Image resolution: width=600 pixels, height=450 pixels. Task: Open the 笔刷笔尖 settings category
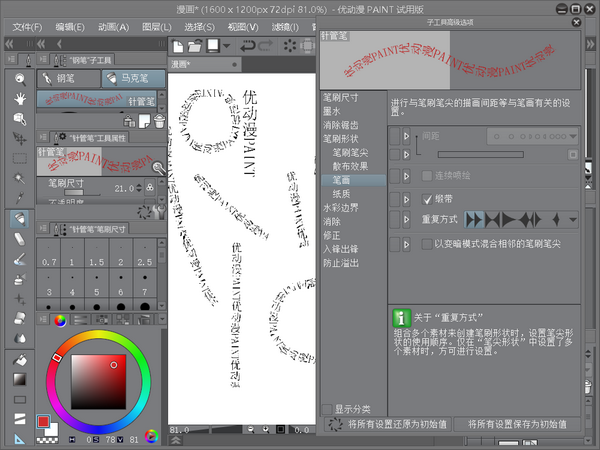tap(350, 153)
